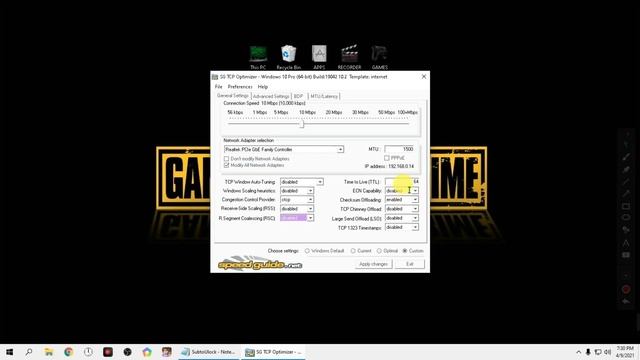
Task: Open the black round app on taskbar
Action: point(127,352)
